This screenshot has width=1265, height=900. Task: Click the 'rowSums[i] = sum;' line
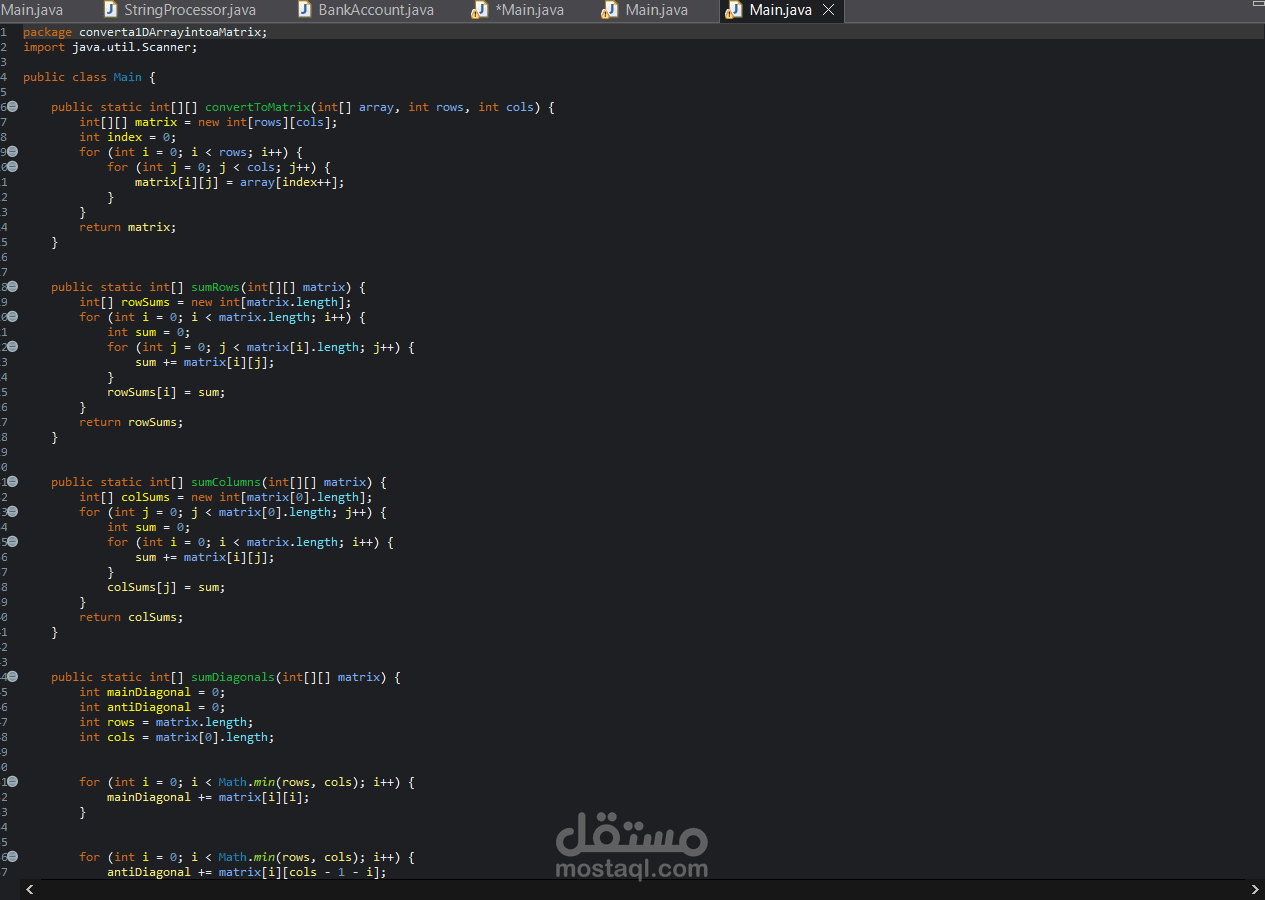[166, 392]
